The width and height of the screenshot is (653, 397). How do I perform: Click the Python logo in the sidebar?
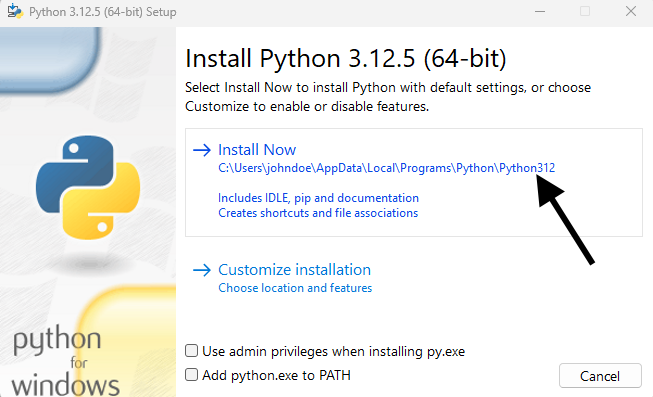pyautogui.click(x=88, y=187)
